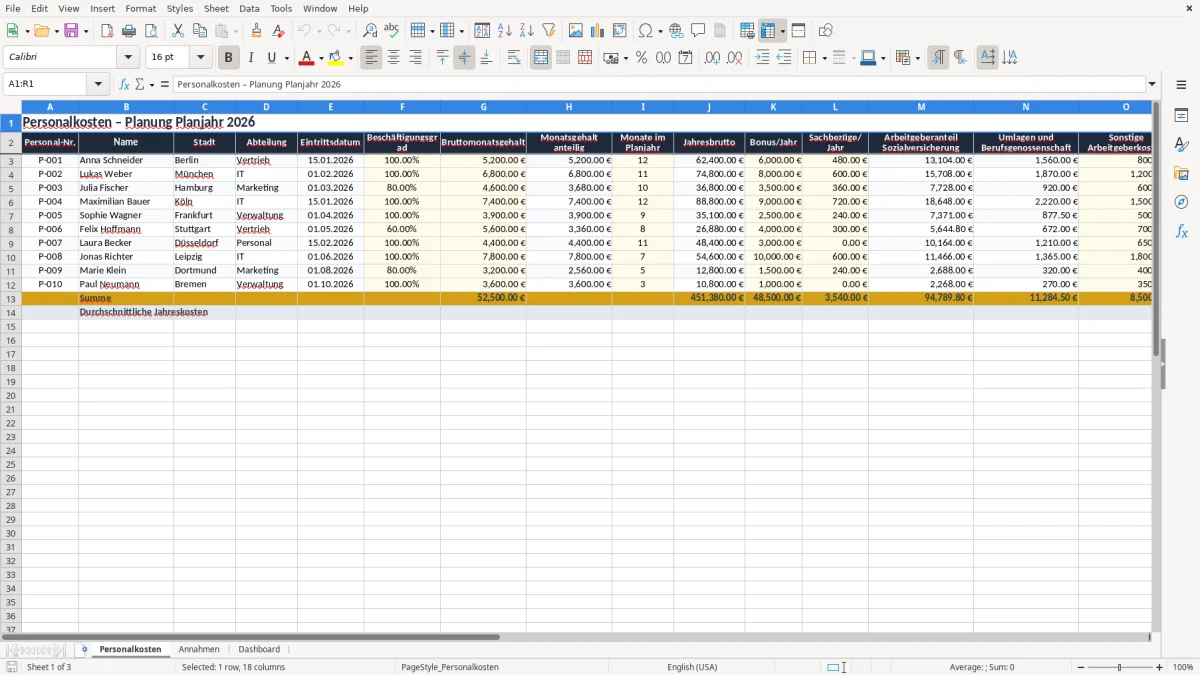Open the Gallery sidebar panel
The height and width of the screenshot is (675, 1200).
coord(1181,174)
